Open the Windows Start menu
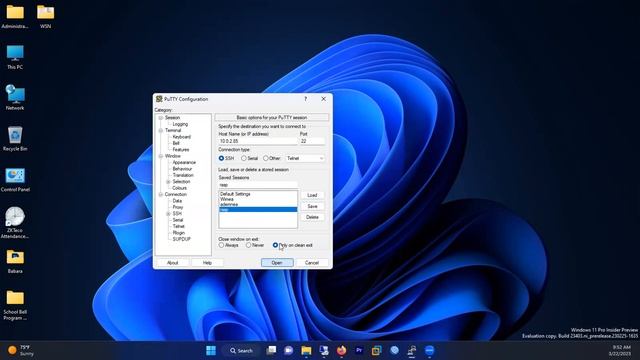The width and height of the screenshot is (640, 360). [x=211, y=350]
